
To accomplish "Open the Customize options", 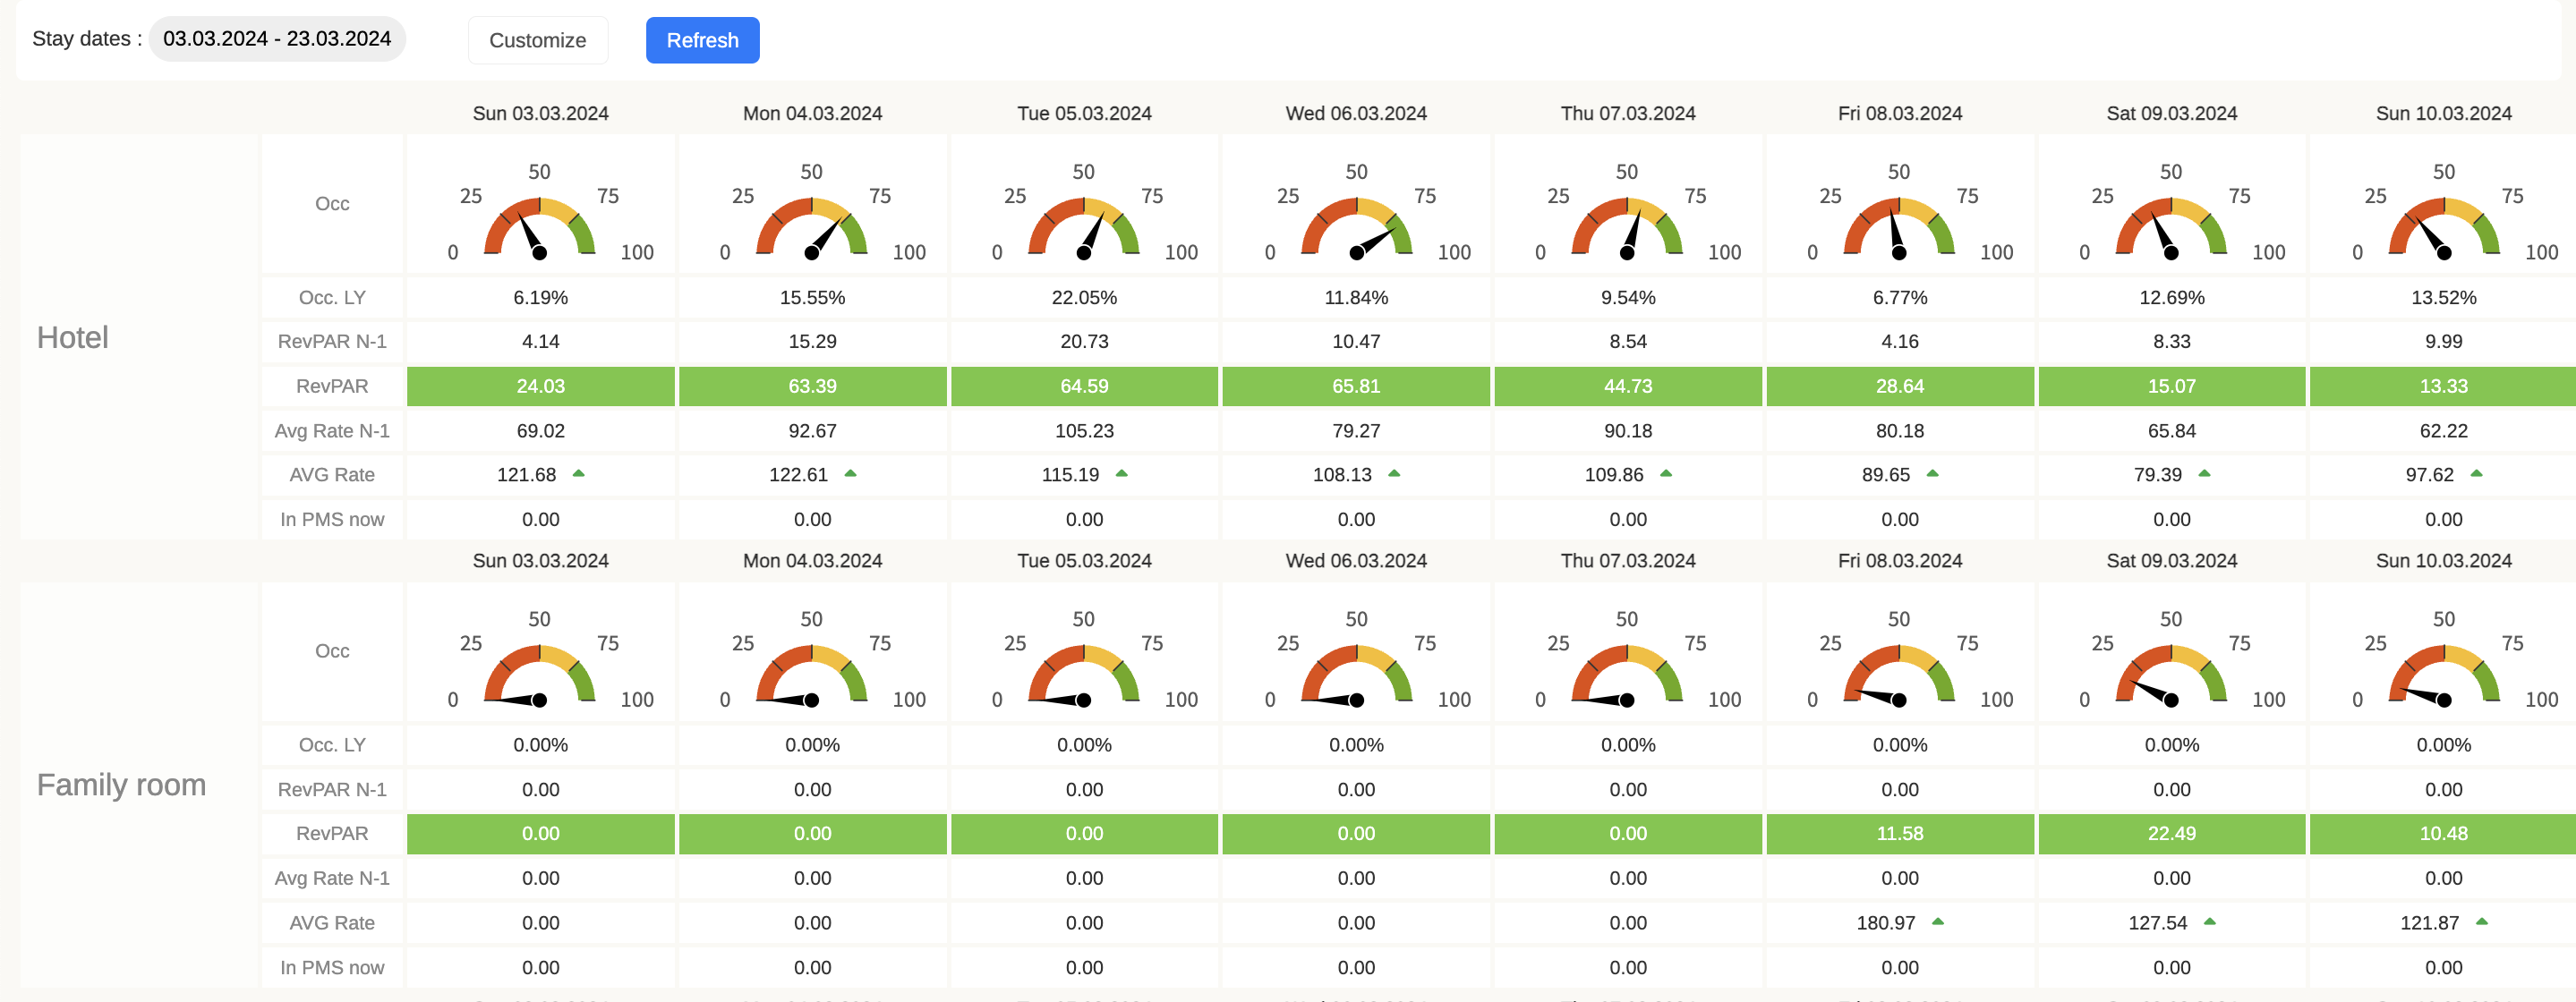I will point(537,40).
